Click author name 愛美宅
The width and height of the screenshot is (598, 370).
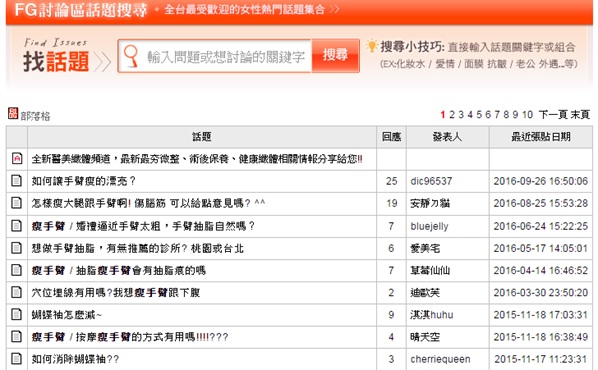[x=425, y=248]
